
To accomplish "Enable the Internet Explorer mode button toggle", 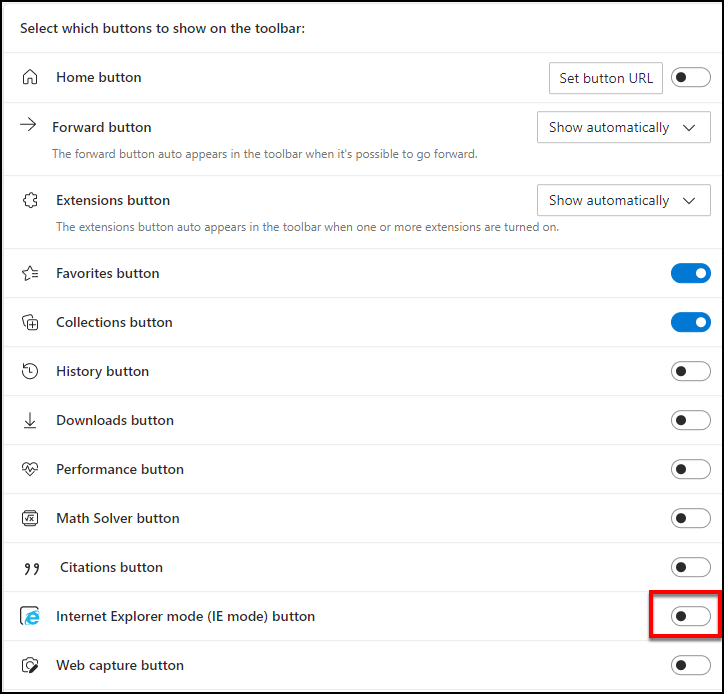I will (x=690, y=616).
